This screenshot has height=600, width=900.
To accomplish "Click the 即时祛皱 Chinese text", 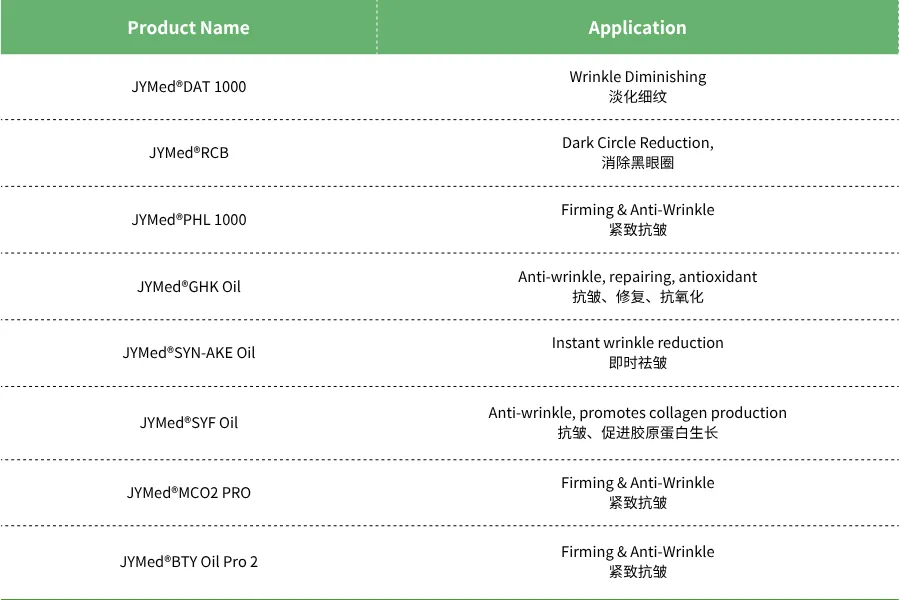I will (x=638, y=363).
